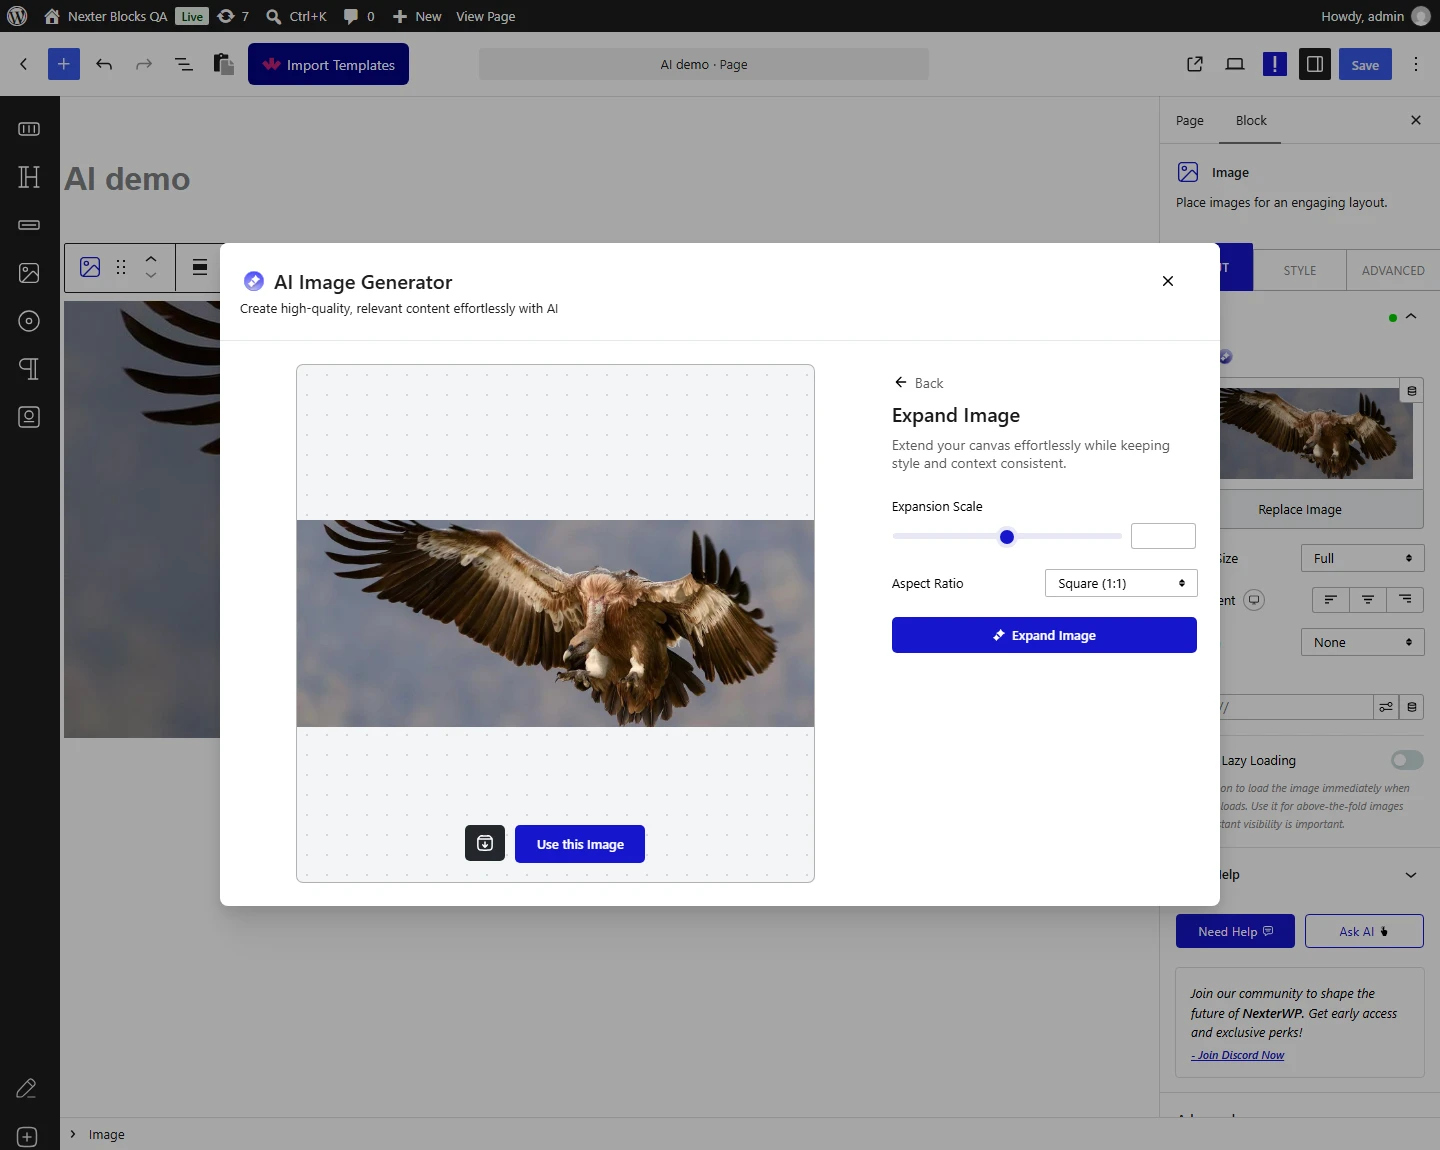Open the STYLE tab
This screenshot has width=1440, height=1150.
click(x=1300, y=270)
